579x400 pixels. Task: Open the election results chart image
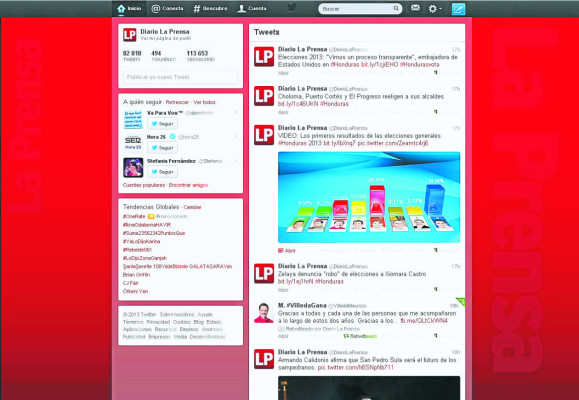369,197
